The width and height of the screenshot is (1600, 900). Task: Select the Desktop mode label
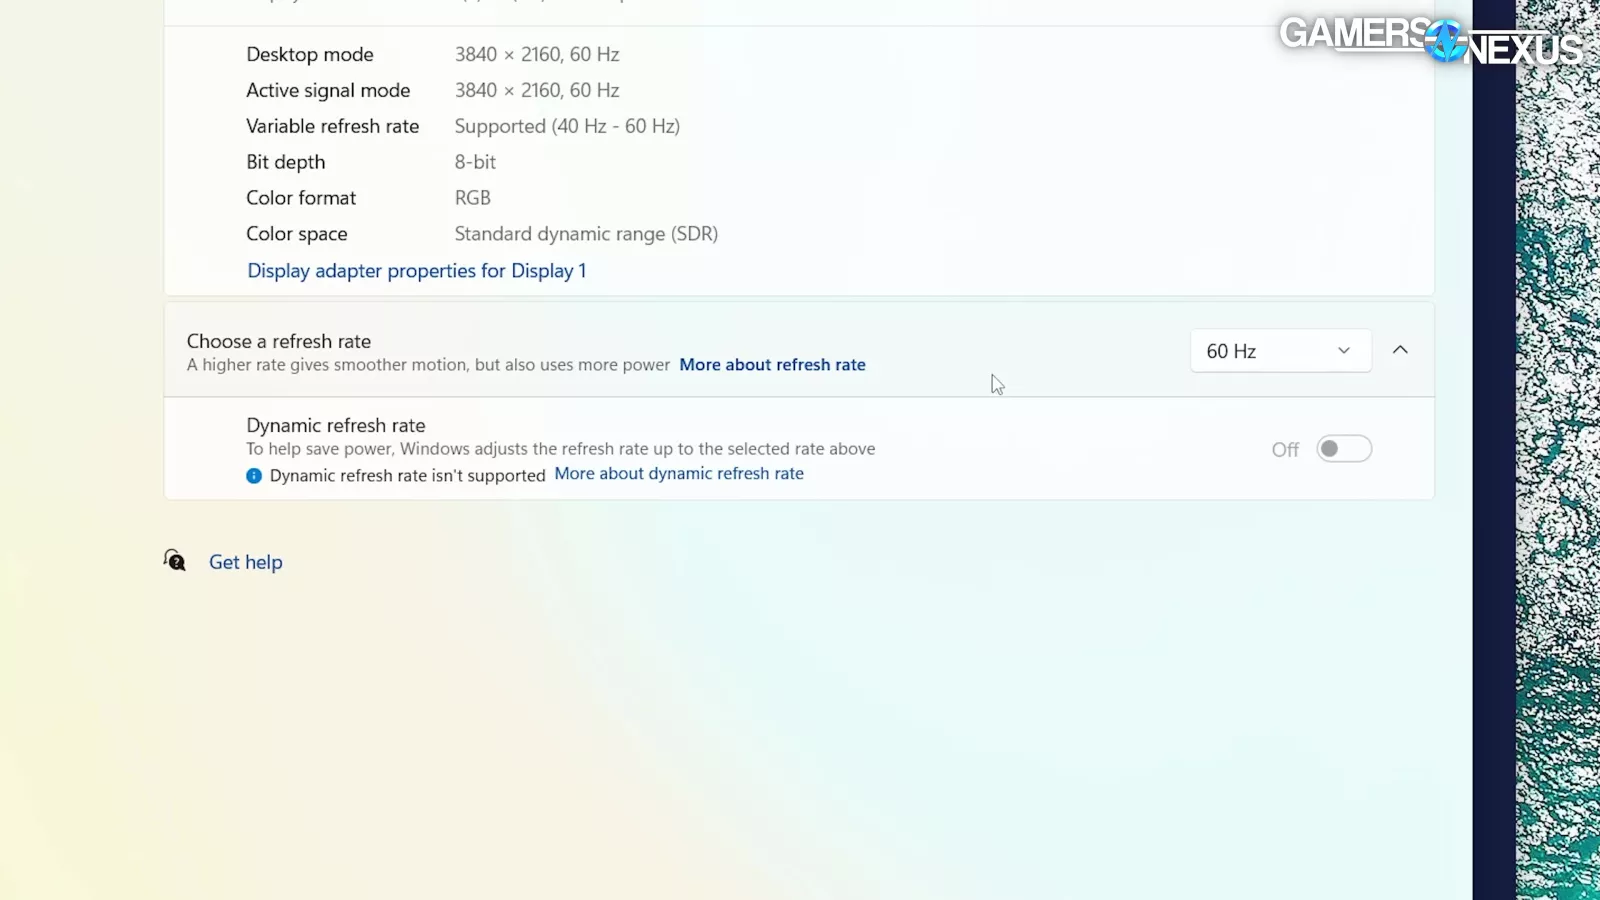click(310, 55)
